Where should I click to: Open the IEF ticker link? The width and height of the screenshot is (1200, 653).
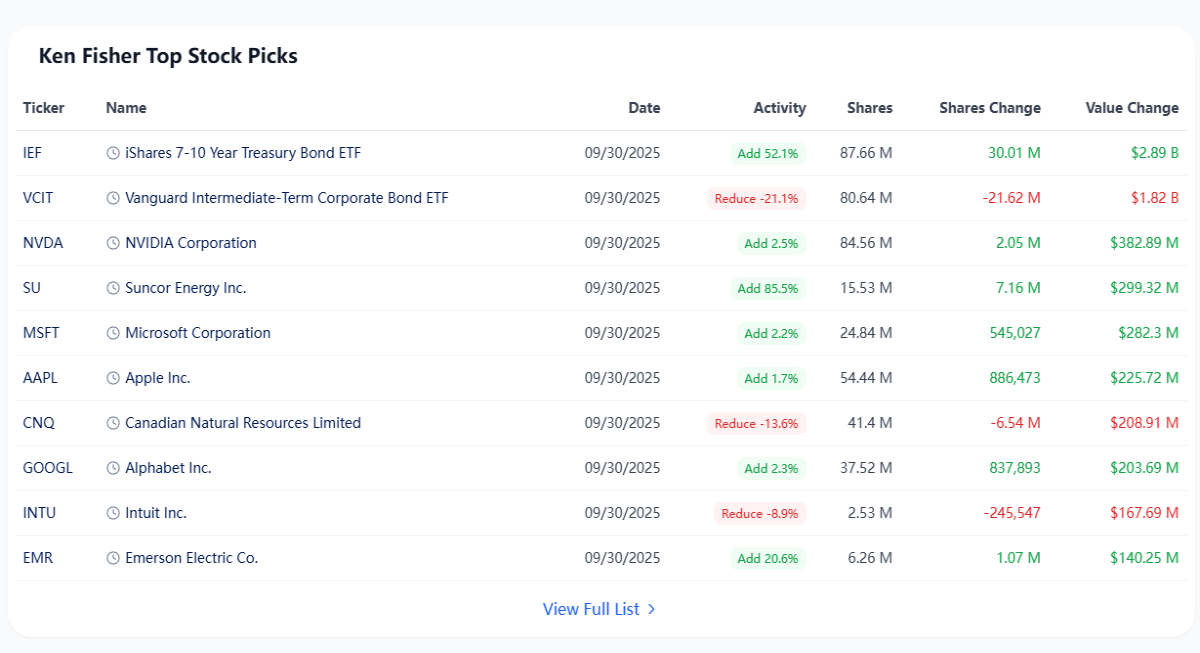pos(33,153)
